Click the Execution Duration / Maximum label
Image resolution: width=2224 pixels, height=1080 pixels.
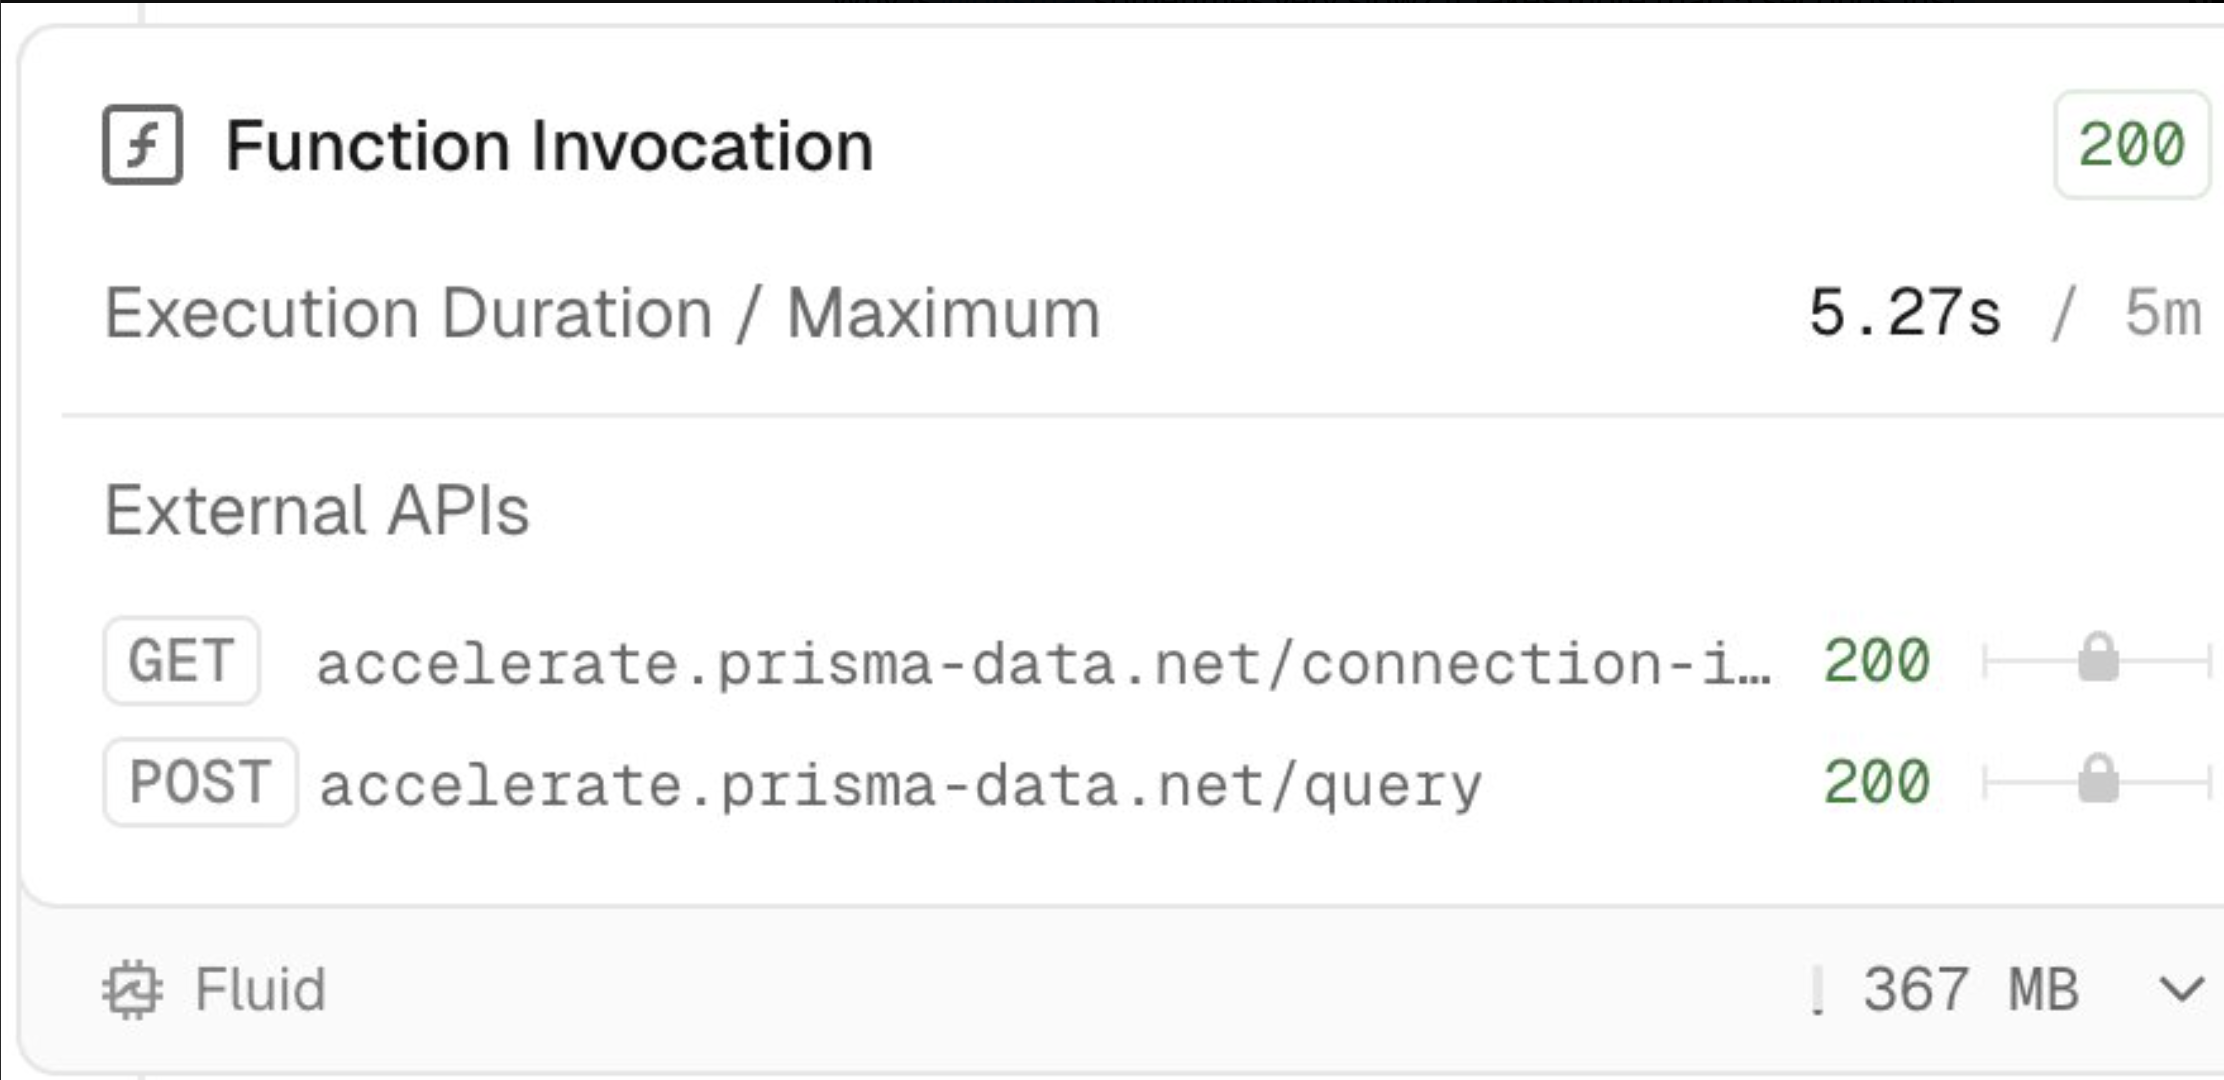[x=602, y=314]
